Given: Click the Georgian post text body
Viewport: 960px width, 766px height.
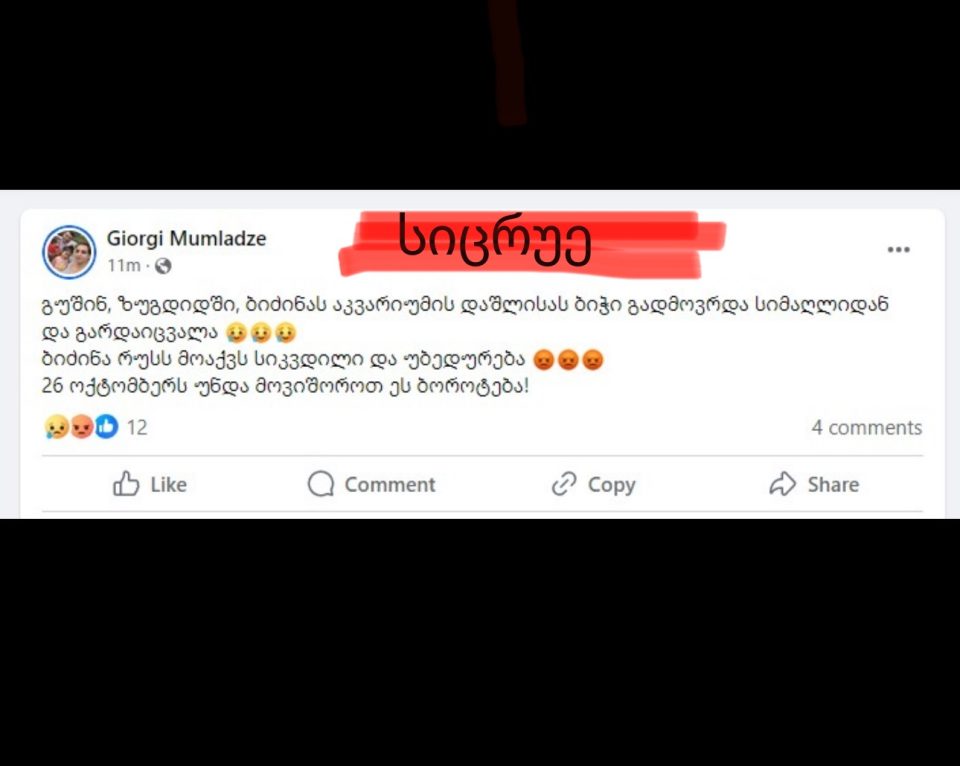Looking at the screenshot, I should [465, 345].
